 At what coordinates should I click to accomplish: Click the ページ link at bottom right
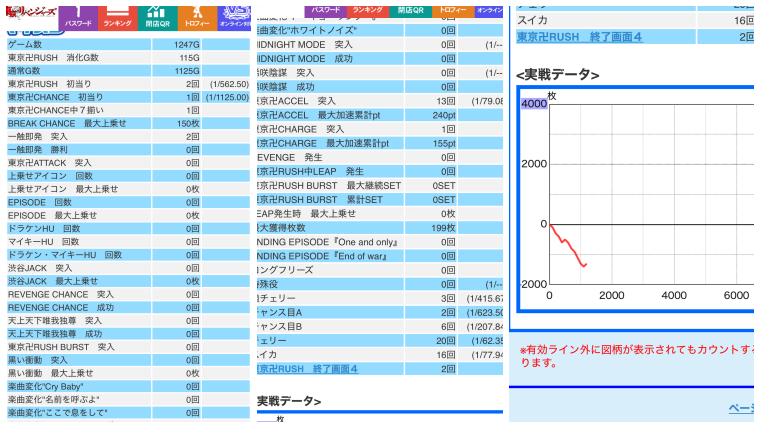(x=740, y=408)
